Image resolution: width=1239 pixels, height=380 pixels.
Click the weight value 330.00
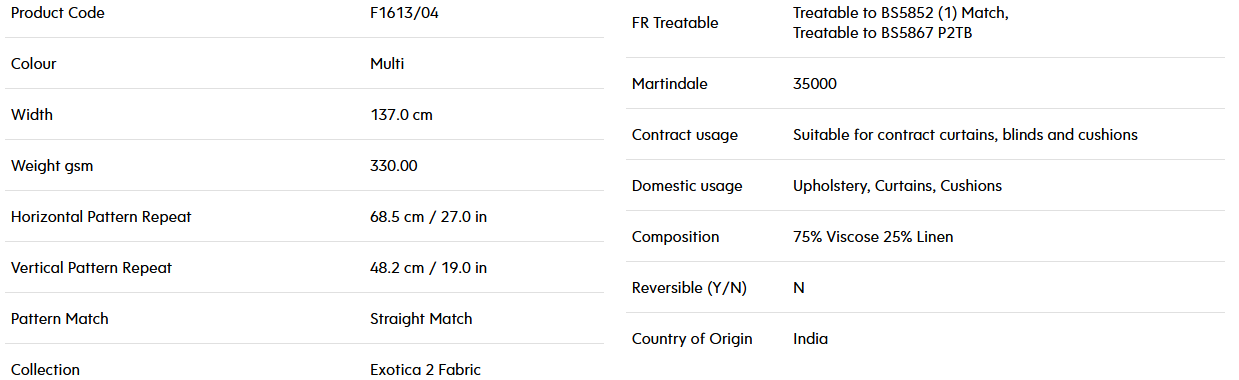pos(394,166)
